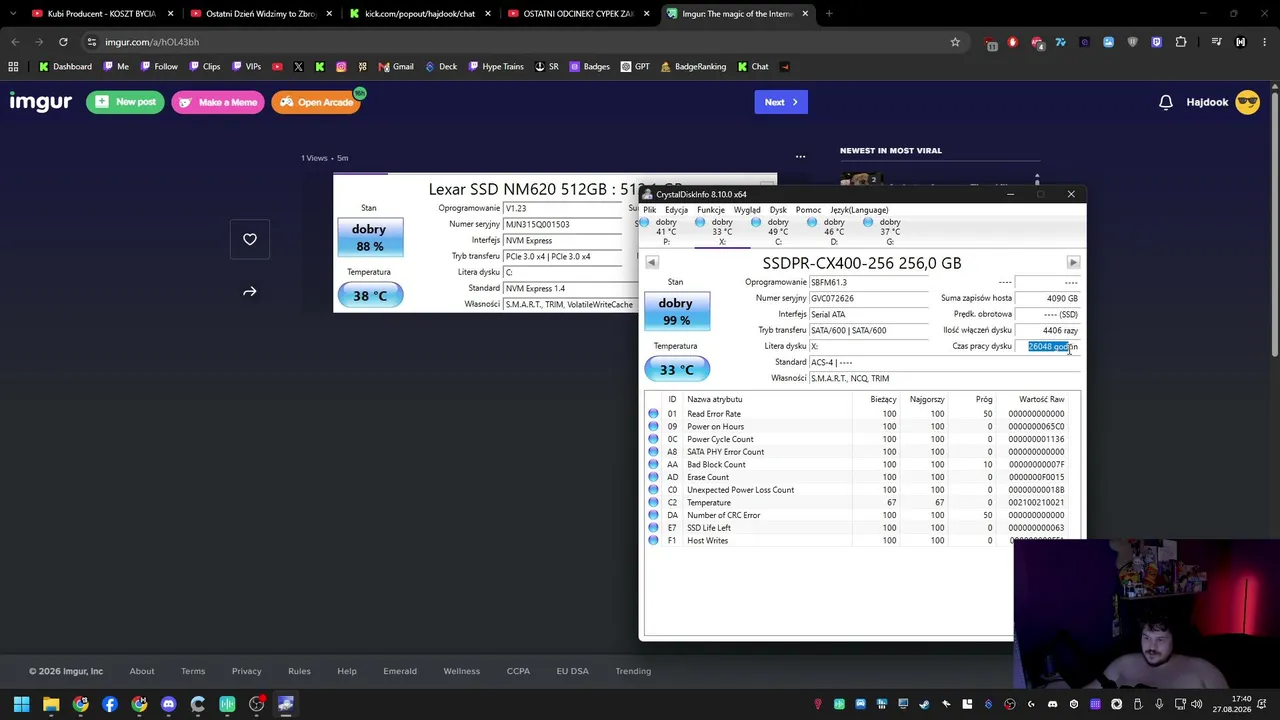
Task: Open File Explorer from the taskbar
Action: (51, 704)
